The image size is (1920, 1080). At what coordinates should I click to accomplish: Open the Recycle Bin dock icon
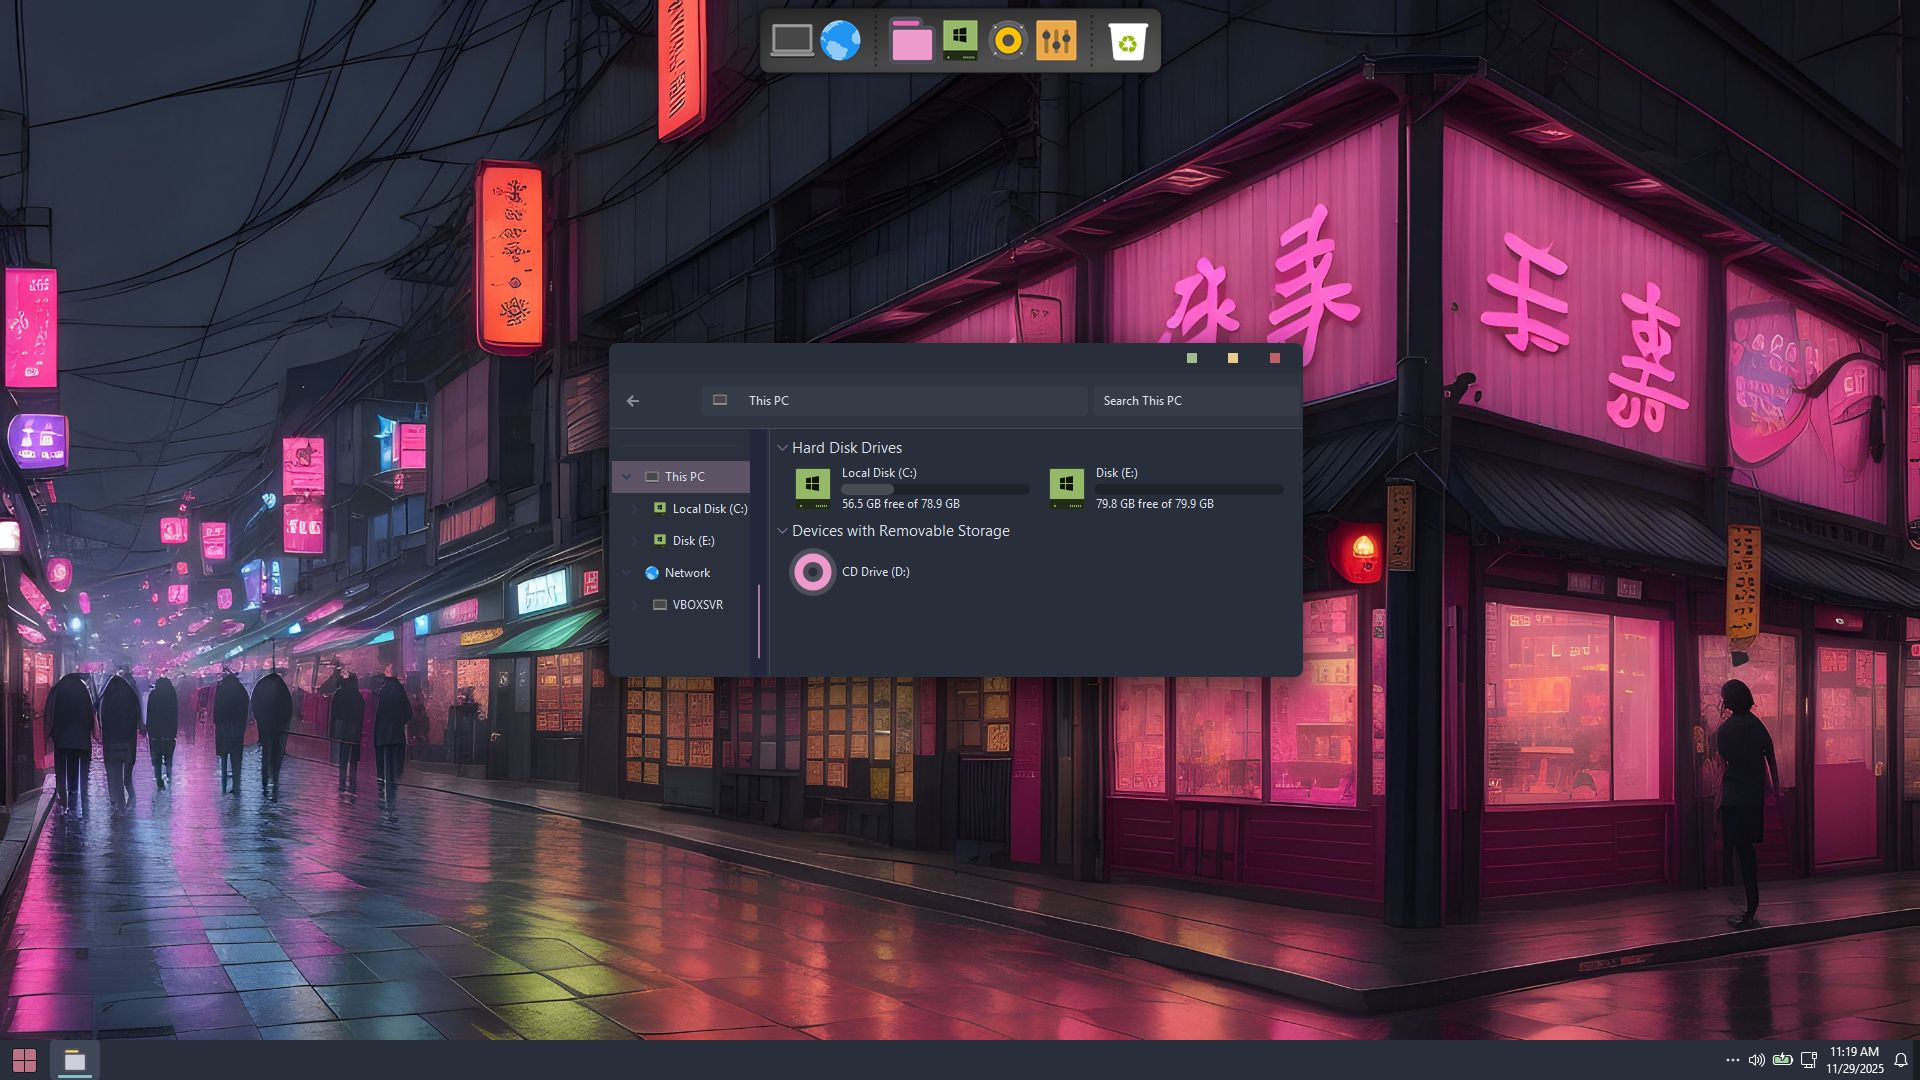point(1127,41)
